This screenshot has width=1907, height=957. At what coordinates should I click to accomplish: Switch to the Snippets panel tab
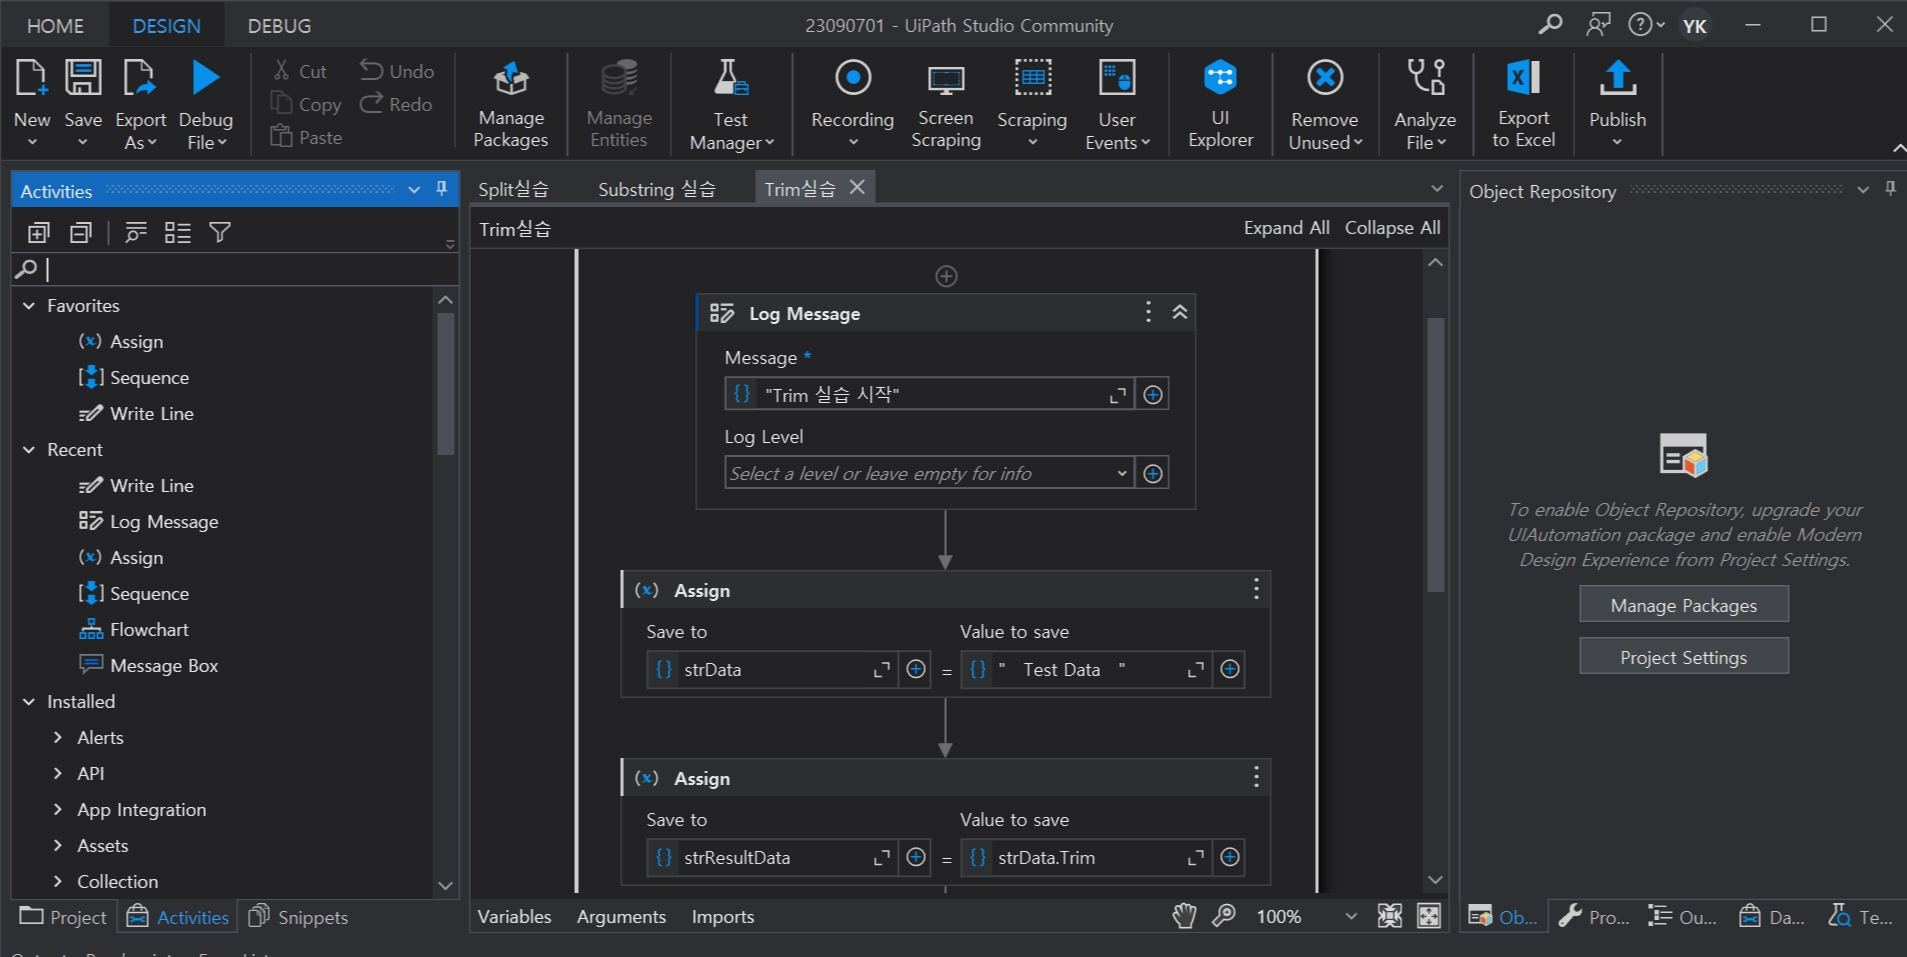[x=298, y=917]
